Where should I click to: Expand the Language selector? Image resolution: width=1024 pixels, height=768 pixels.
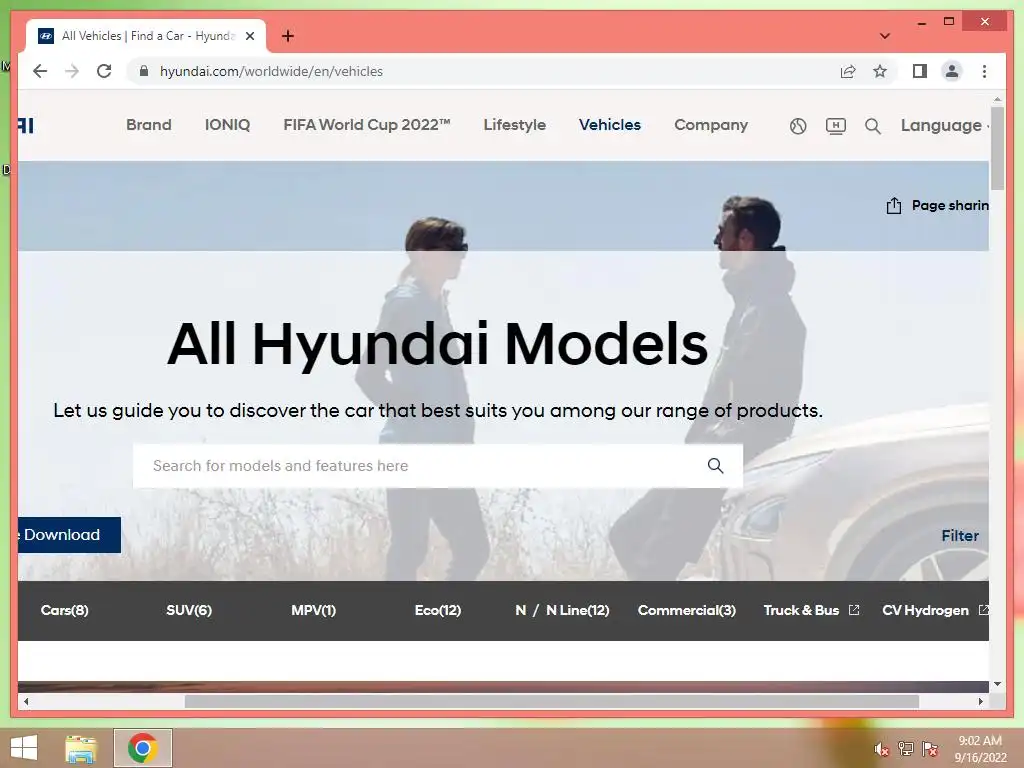click(x=944, y=125)
